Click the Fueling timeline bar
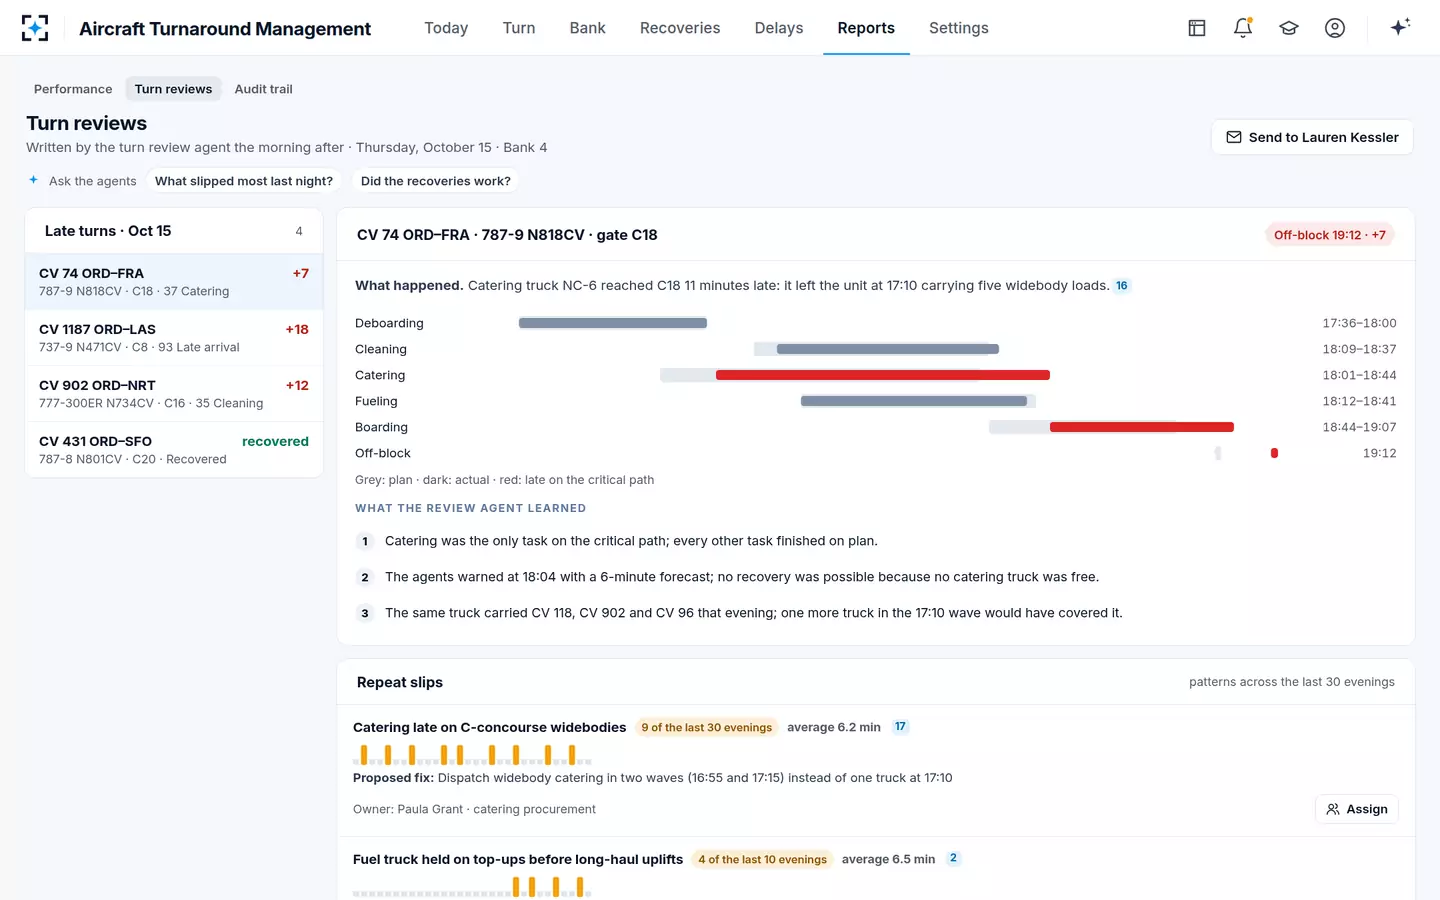Image resolution: width=1440 pixels, height=900 pixels. click(914, 401)
